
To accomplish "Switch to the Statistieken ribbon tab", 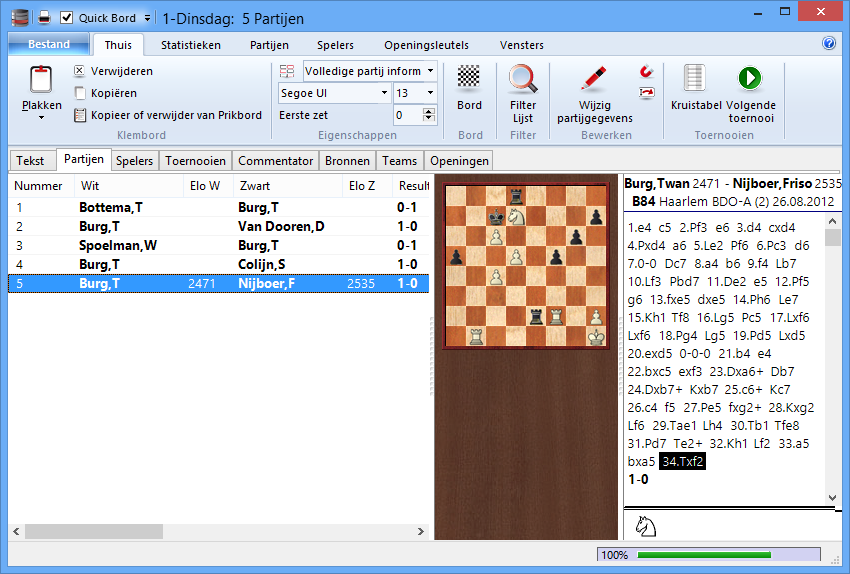I will pyautogui.click(x=191, y=45).
